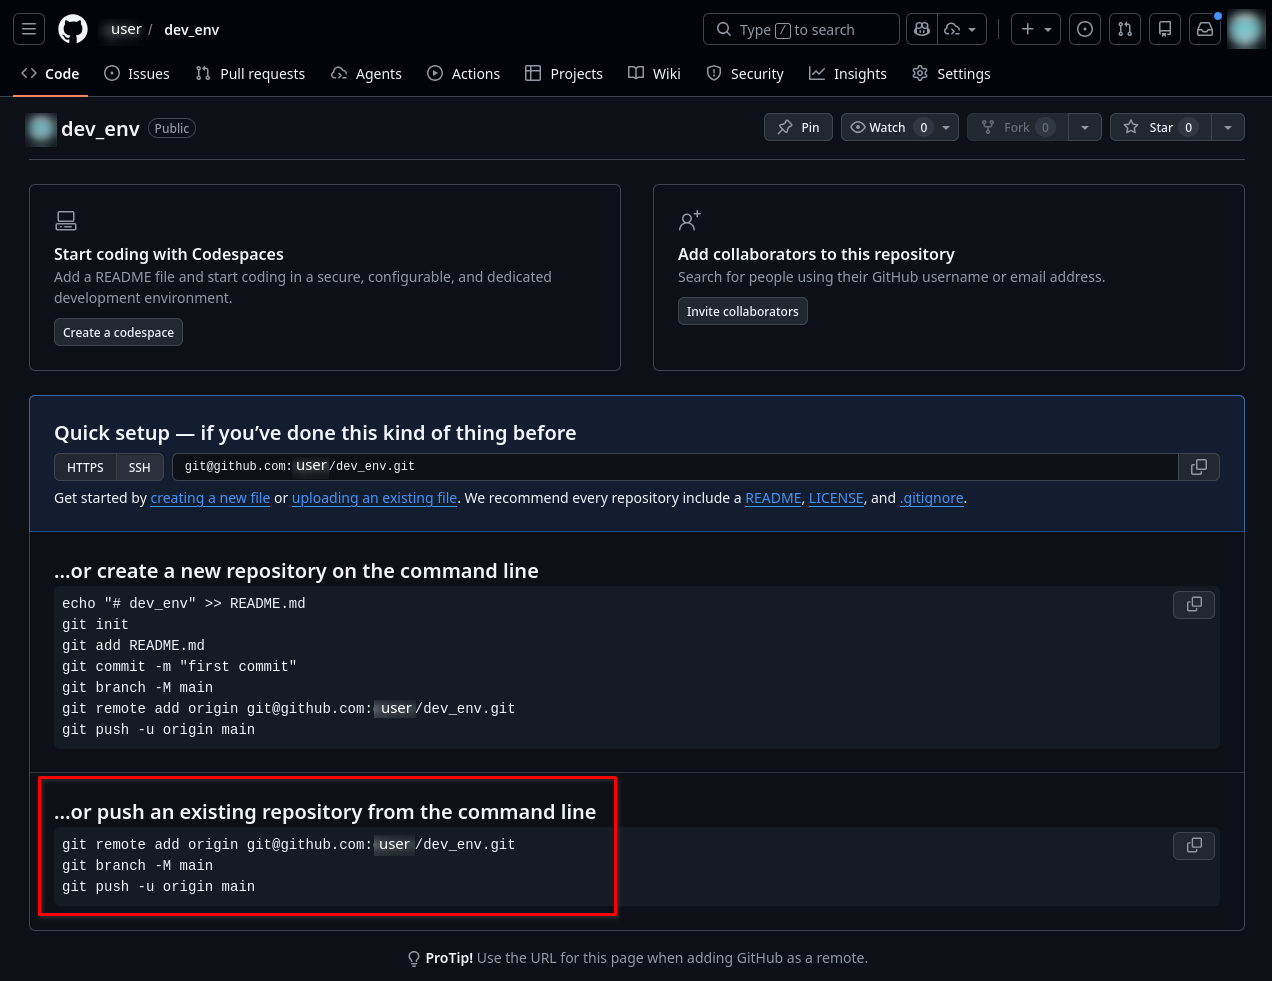Click the Invite collaborators button
This screenshot has height=981, width=1272.
(742, 311)
